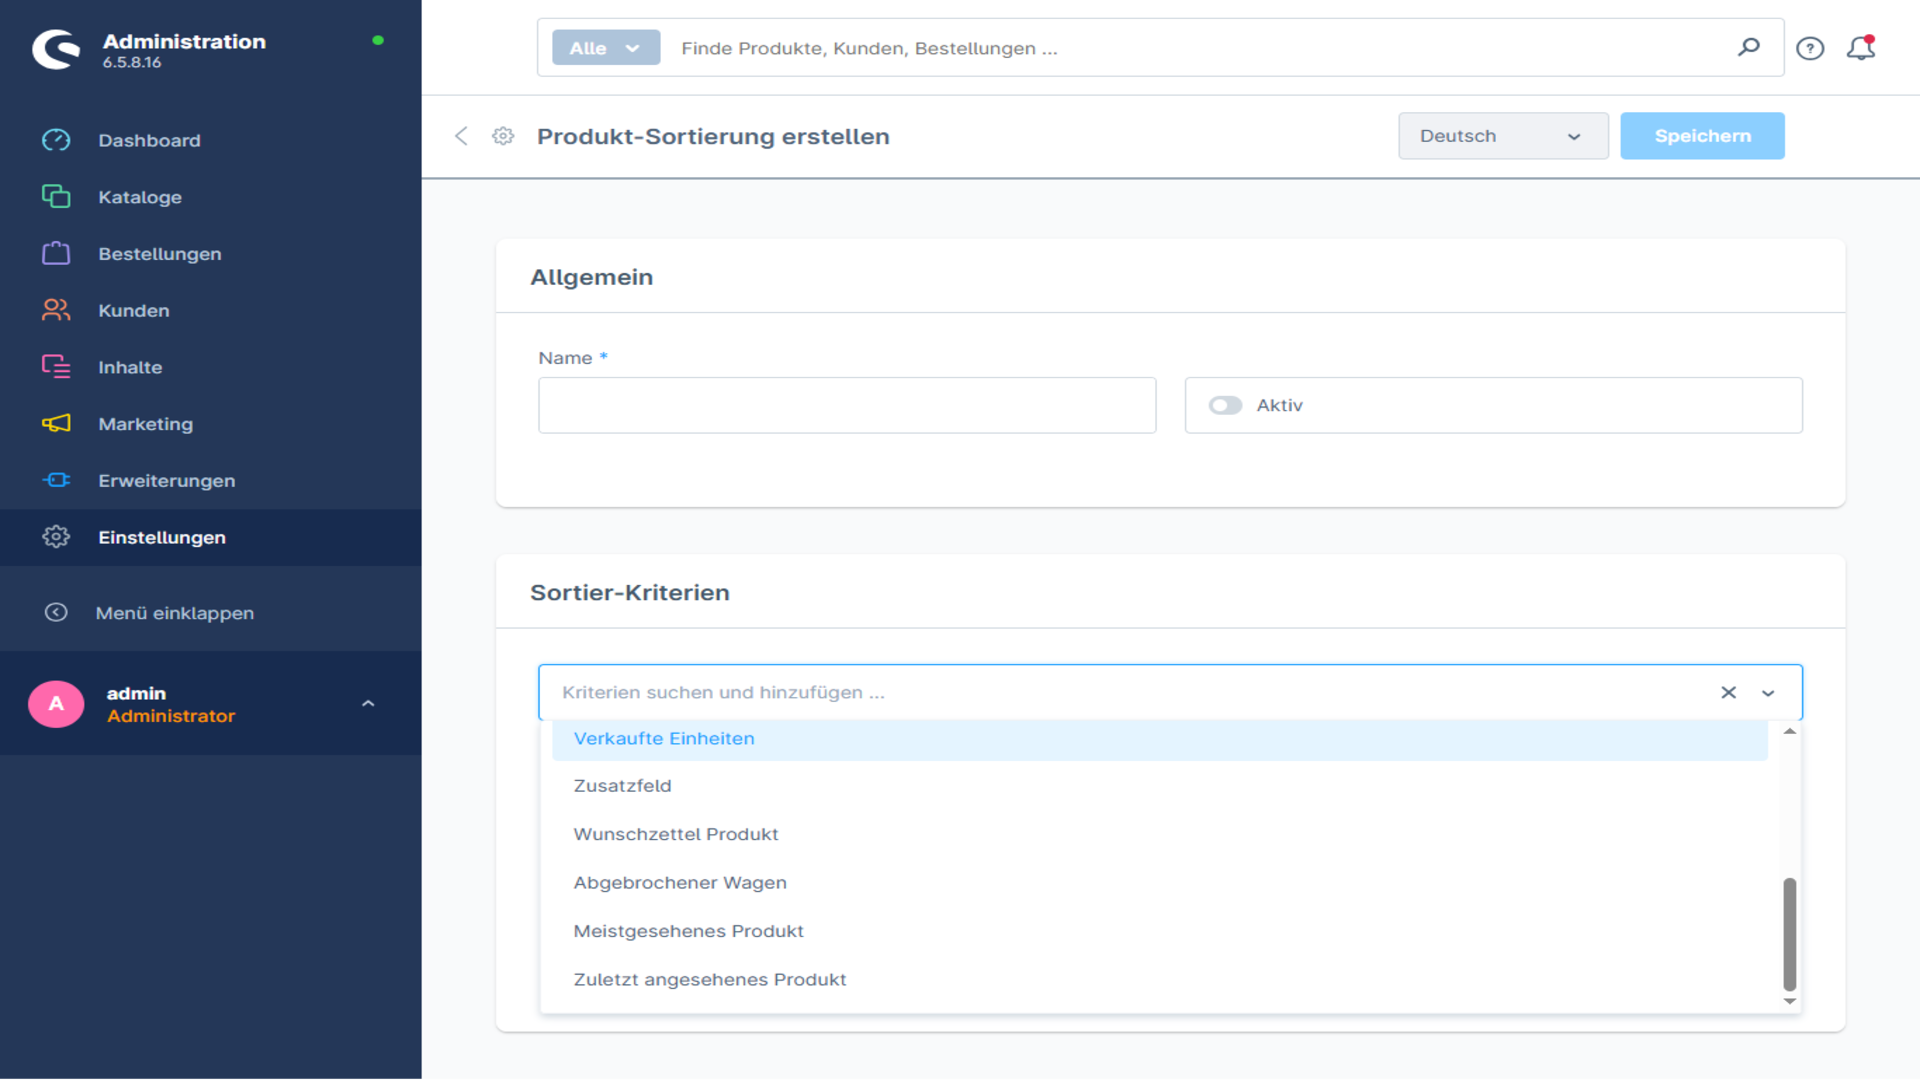Expand the admin user menu chevron
1920x1080 pixels.
[368, 704]
